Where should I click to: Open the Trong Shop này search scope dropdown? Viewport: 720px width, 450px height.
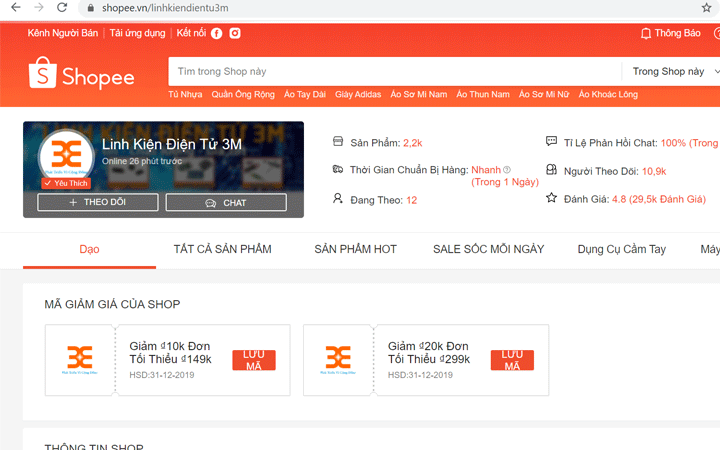point(673,71)
